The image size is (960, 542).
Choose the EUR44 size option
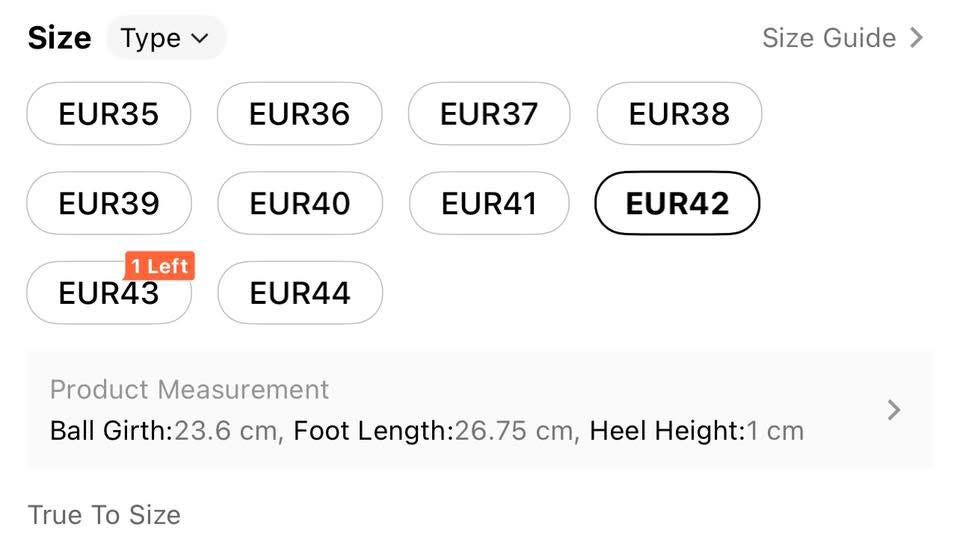pyautogui.click(x=299, y=293)
